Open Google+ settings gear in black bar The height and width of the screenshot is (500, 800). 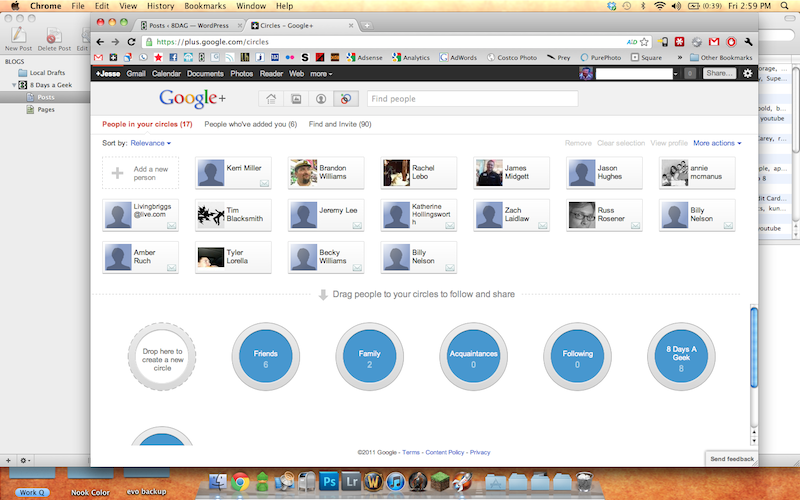click(747, 73)
